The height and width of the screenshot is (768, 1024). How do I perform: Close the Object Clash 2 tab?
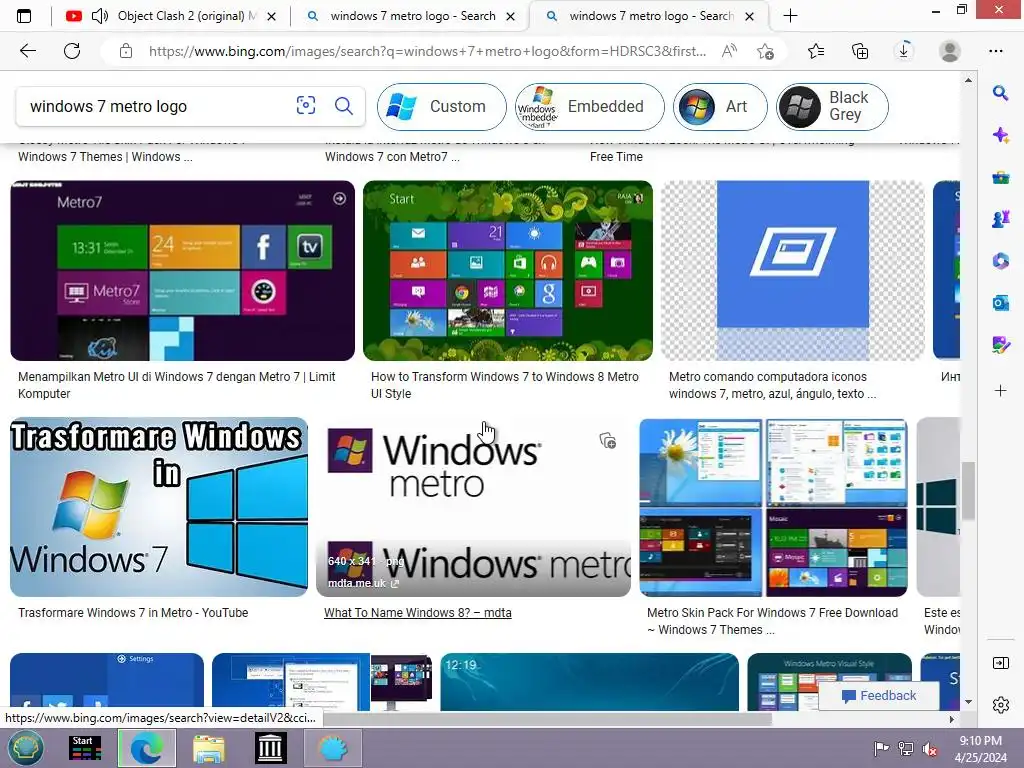(x=272, y=16)
